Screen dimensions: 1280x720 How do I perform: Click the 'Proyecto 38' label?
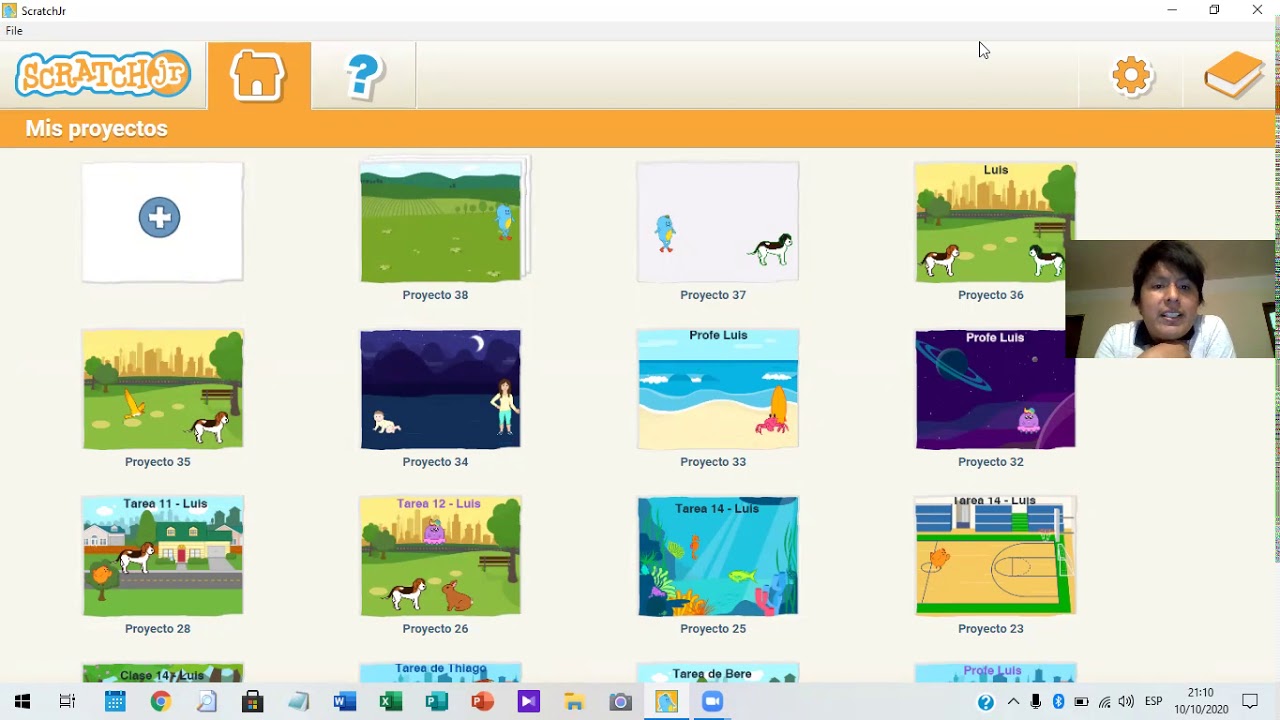tap(435, 295)
